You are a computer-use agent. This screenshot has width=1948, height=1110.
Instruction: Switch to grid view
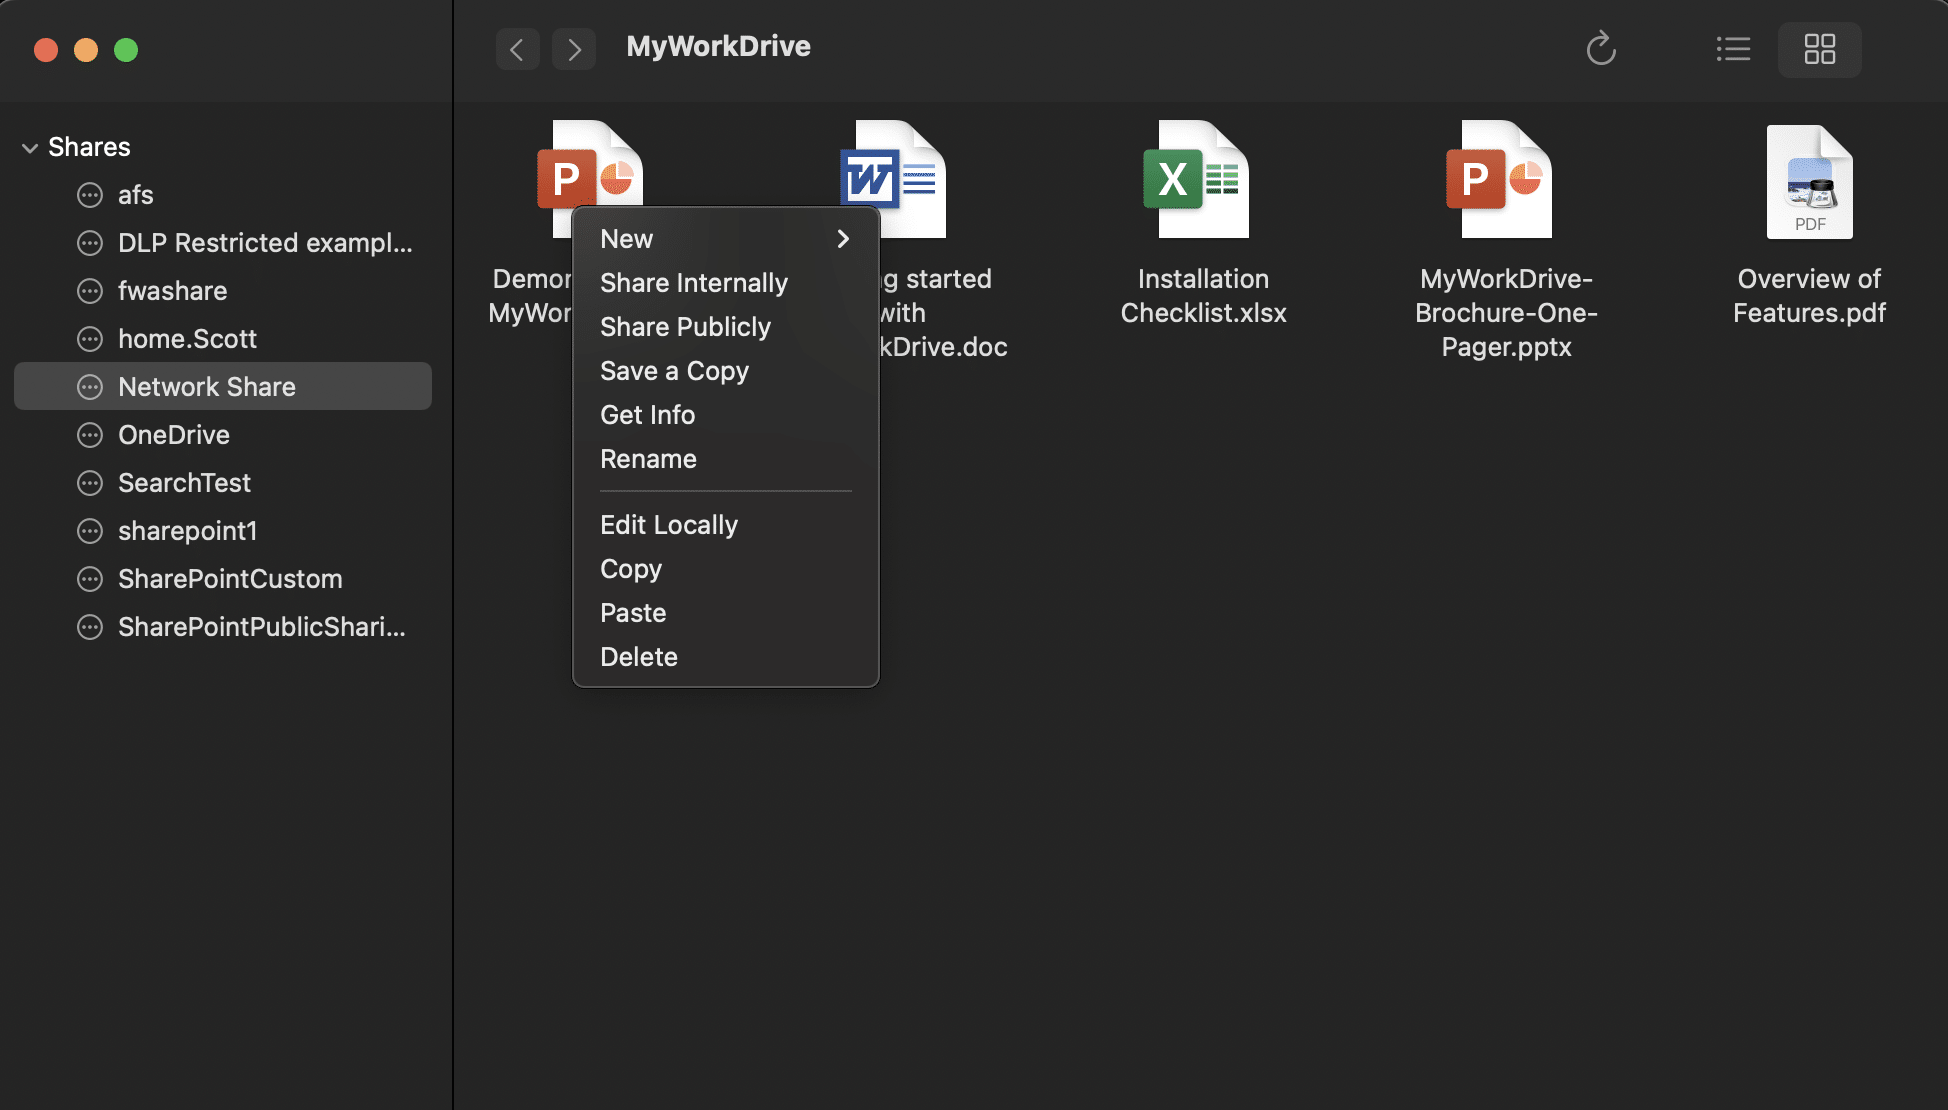[1819, 48]
